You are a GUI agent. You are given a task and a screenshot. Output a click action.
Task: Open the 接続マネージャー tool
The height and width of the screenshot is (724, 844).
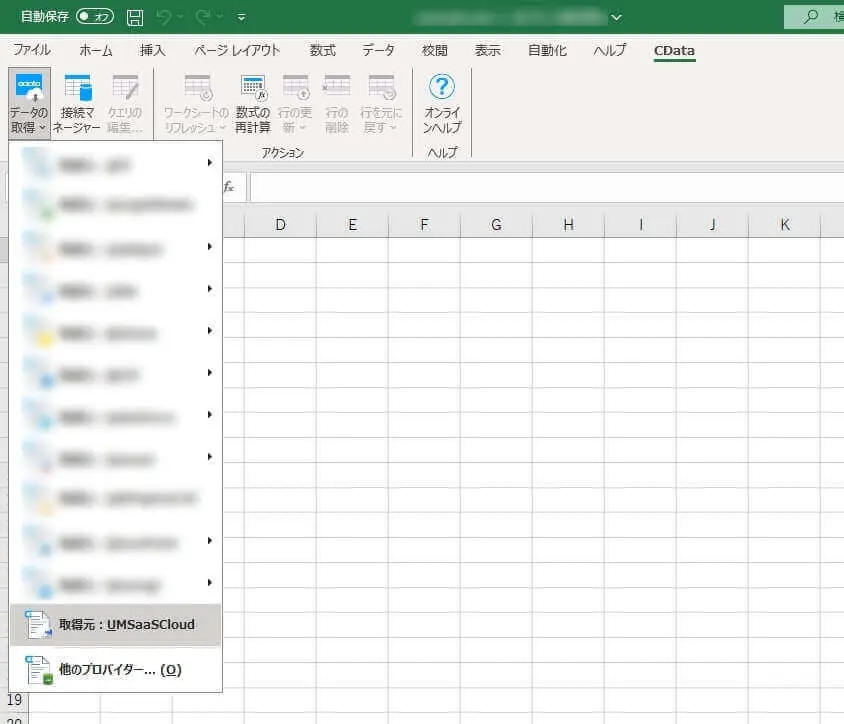[x=76, y=103]
